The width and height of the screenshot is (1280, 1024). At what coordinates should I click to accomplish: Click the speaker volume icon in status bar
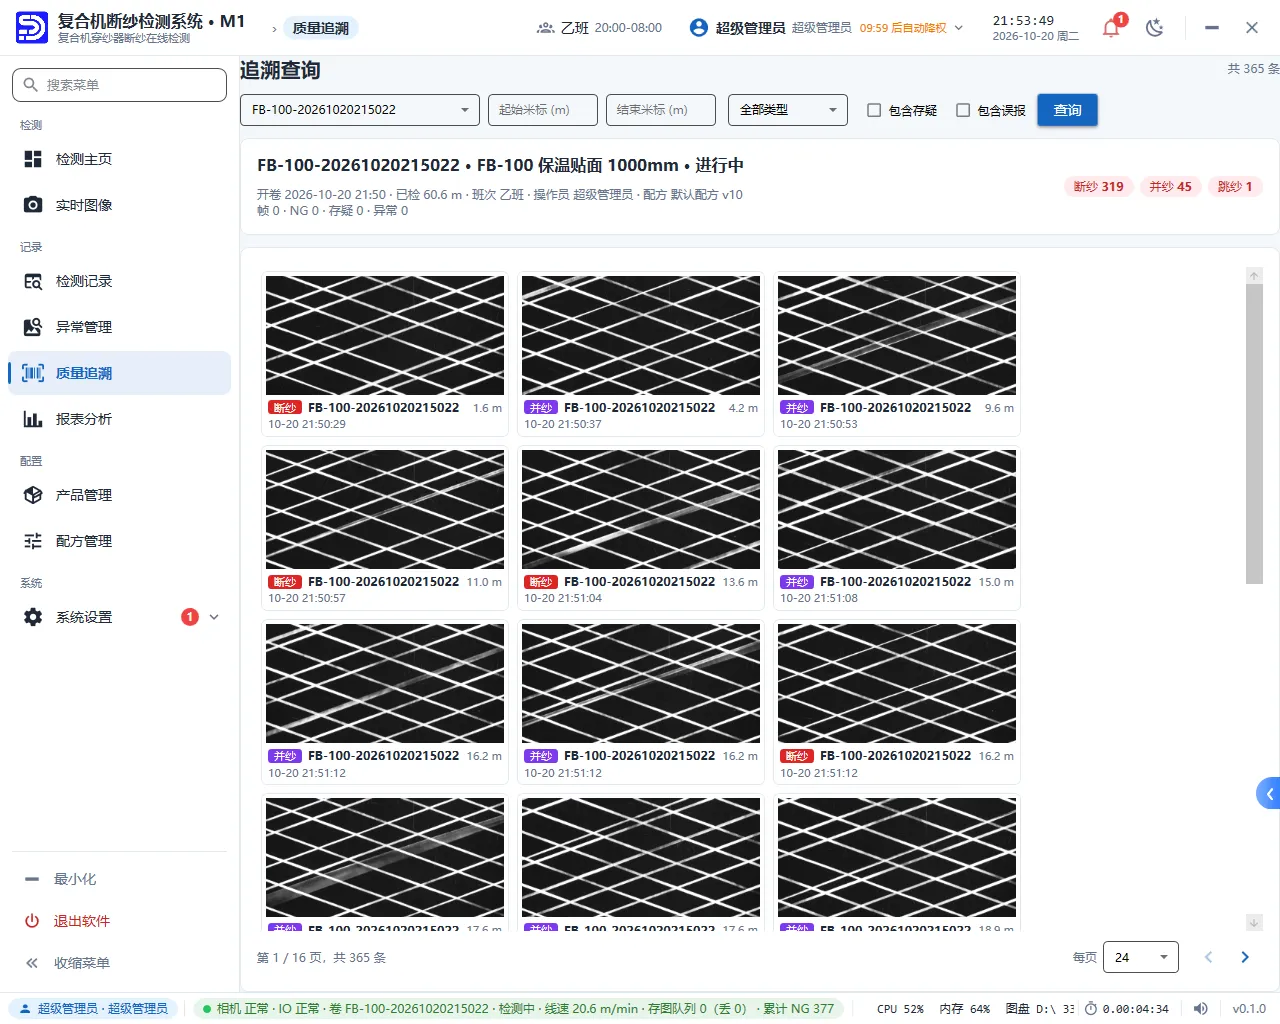tap(1201, 1009)
